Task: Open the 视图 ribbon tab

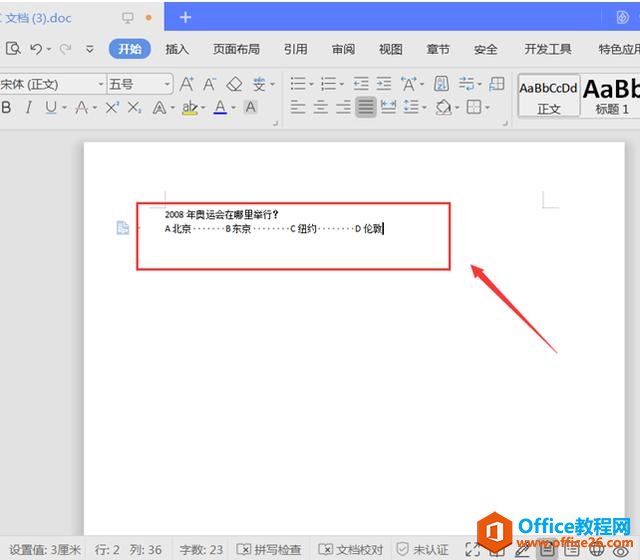Action: pyautogui.click(x=390, y=49)
